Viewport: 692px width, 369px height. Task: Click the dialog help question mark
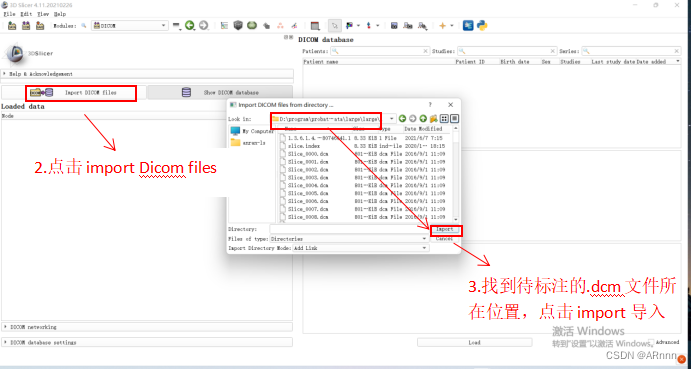click(430, 105)
